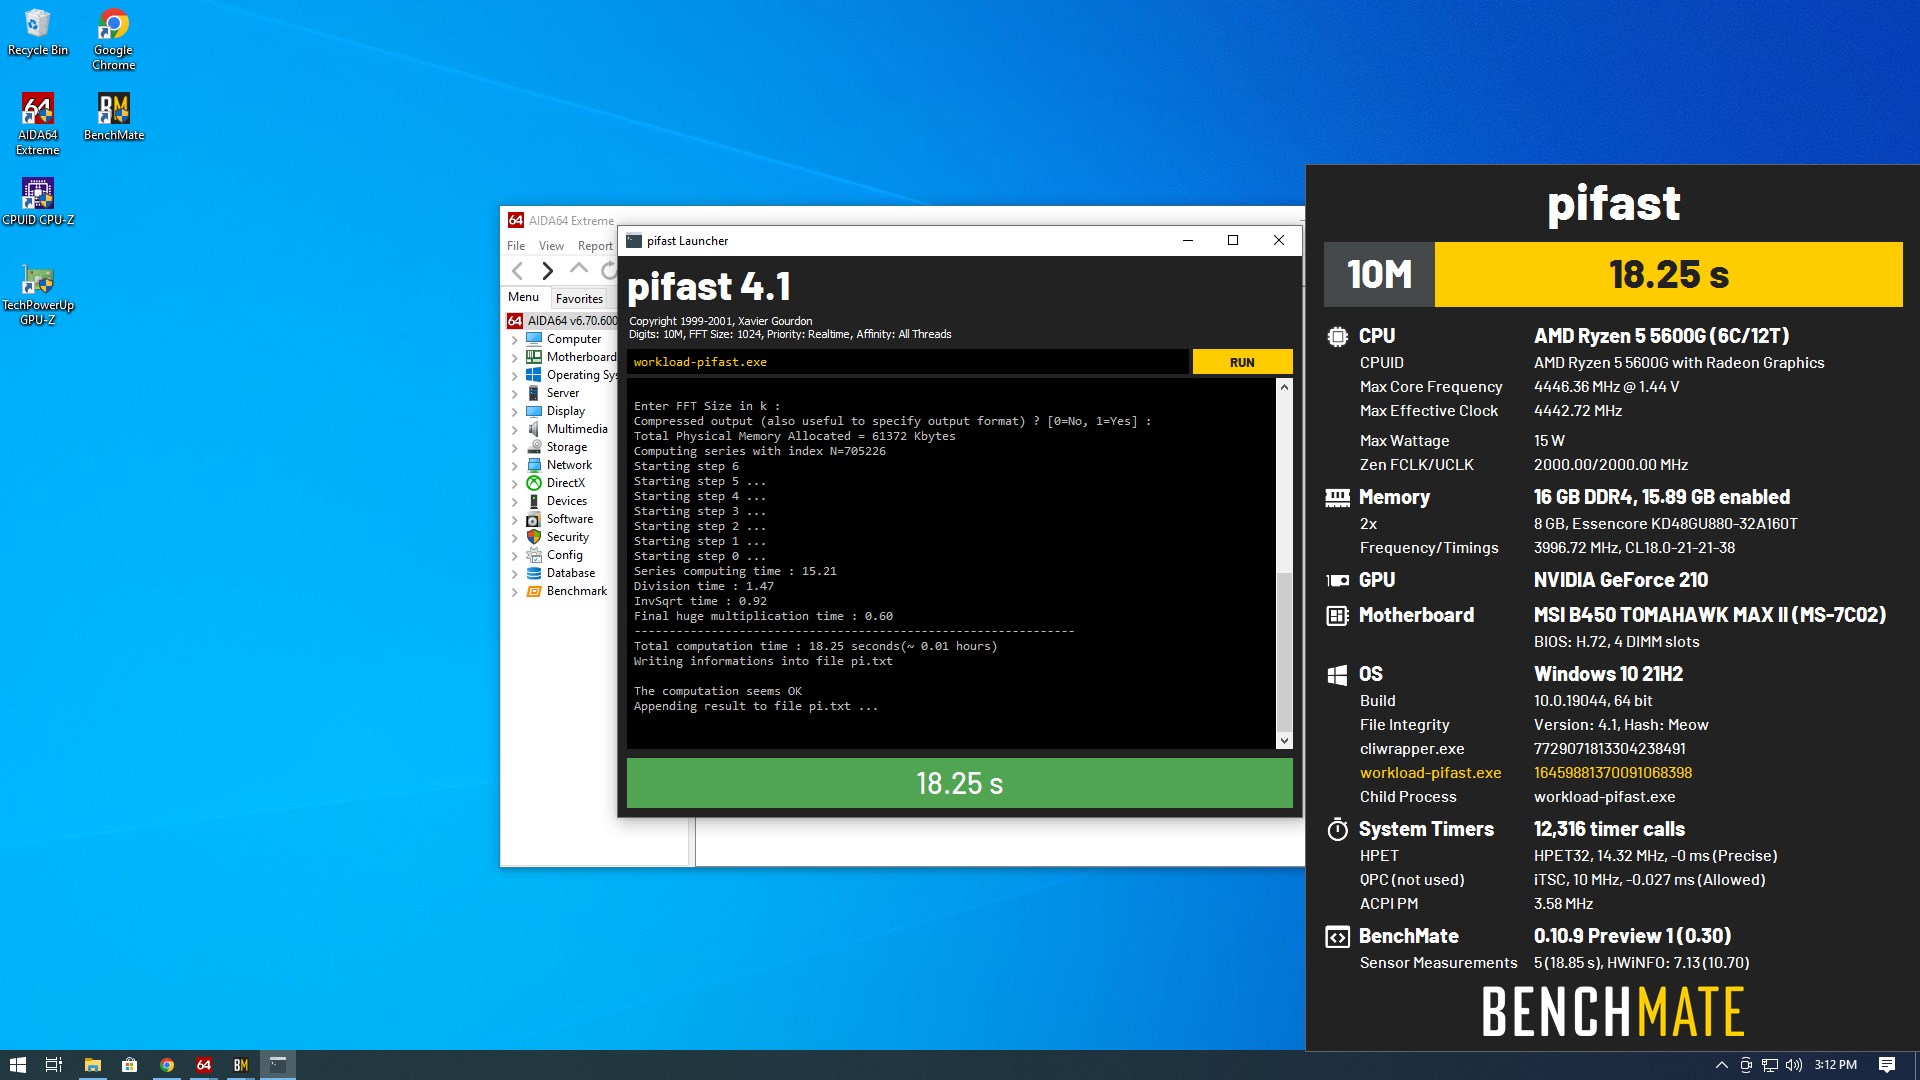Select Software item in AIDA64 tree
The height and width of the screenshot is (1080, 1920).
pyautogui.click(x=569, y=519)
